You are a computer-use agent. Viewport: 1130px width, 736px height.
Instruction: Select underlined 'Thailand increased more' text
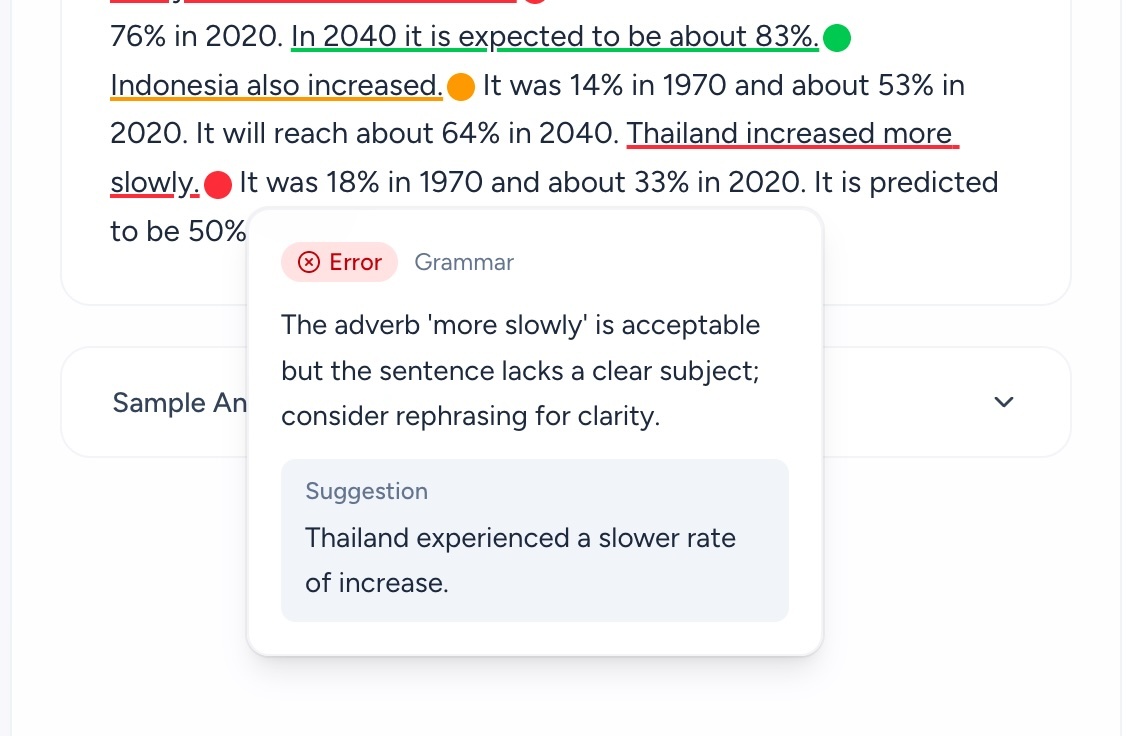click(x=793, y=133)
